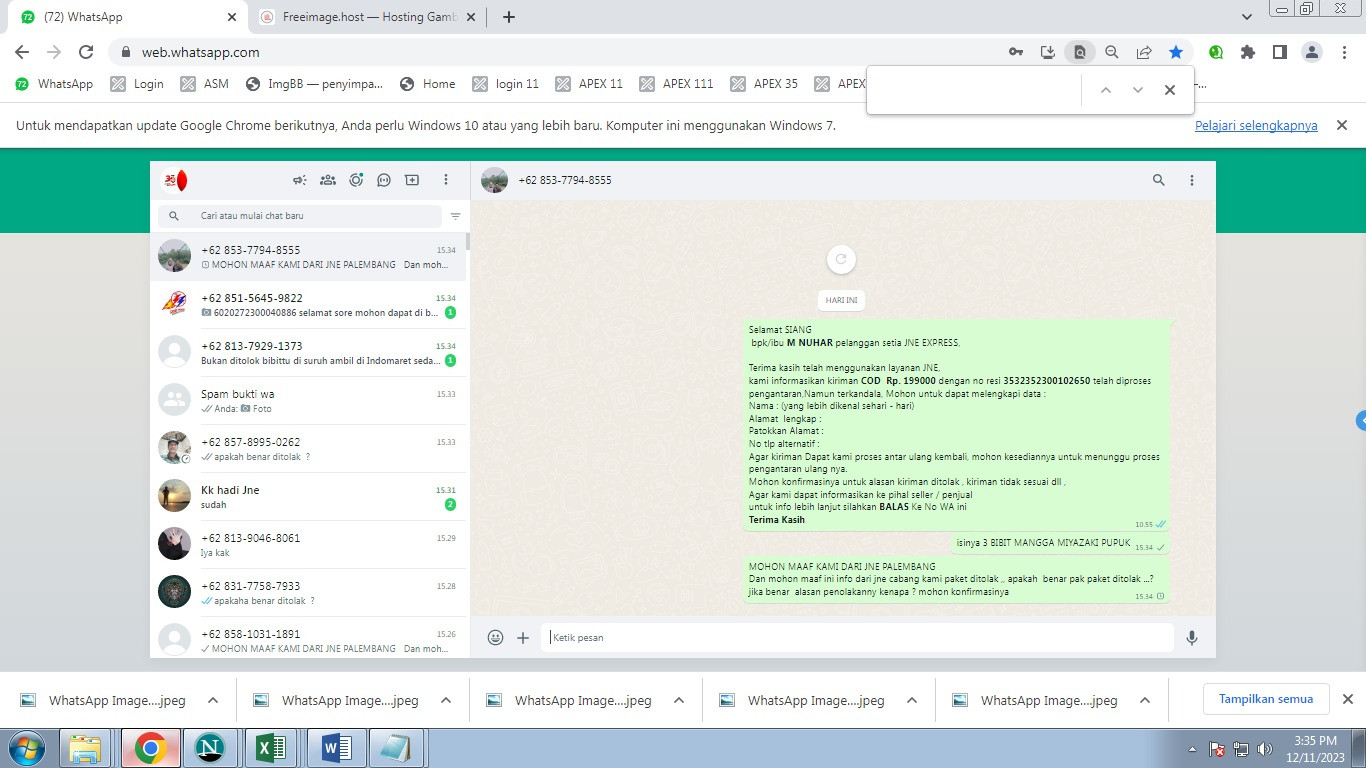Go to next find-in-page result
Image resolution: width=1366 pixels, height=768 pixels.
click(x=1137, y=90)
